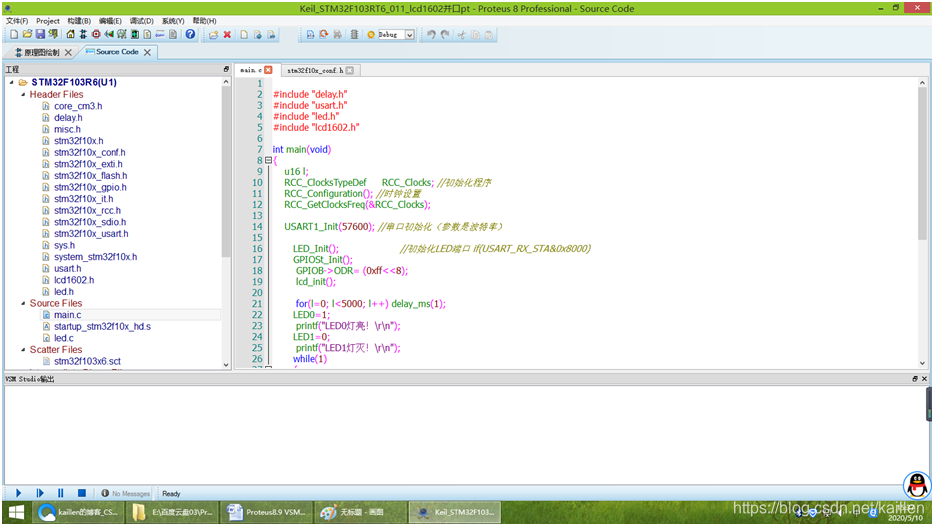
Task: Click the step simulation button
Action: (40, 493)
